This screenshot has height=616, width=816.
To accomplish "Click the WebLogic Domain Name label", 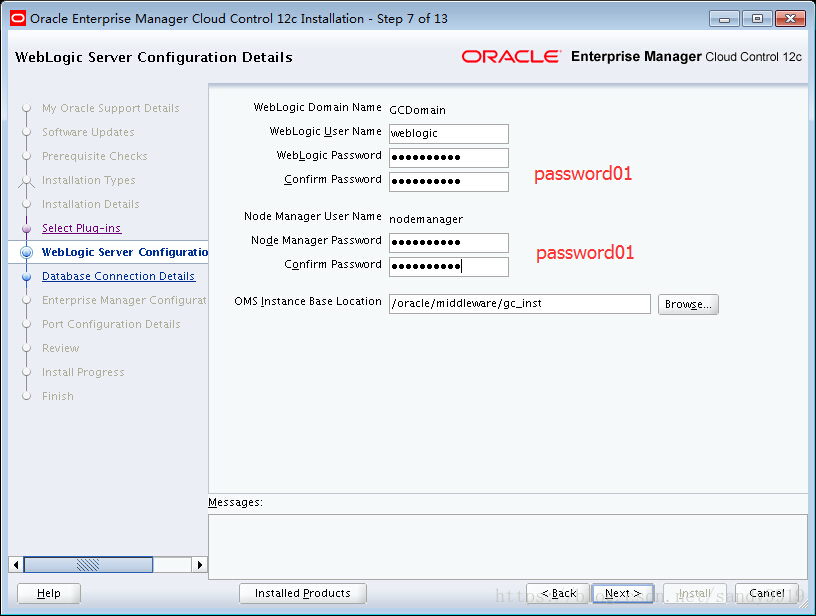I will pos(317,107).
